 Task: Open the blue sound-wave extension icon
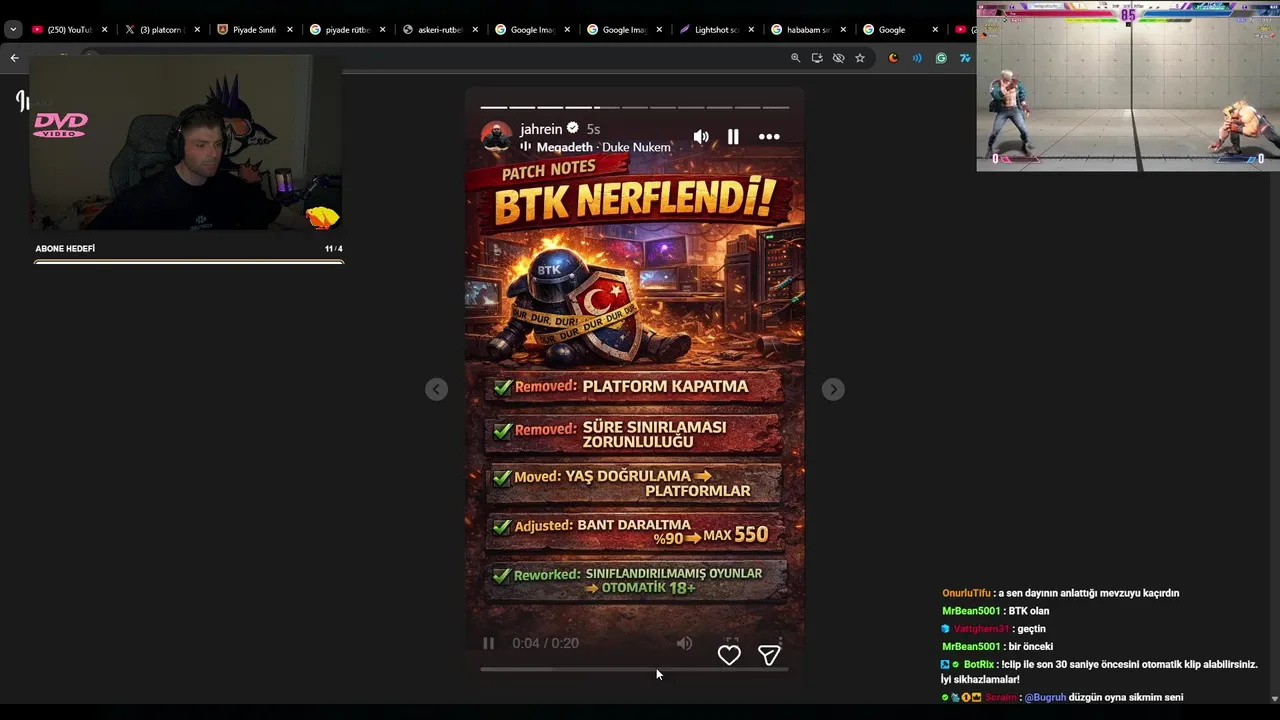point(917,58)
